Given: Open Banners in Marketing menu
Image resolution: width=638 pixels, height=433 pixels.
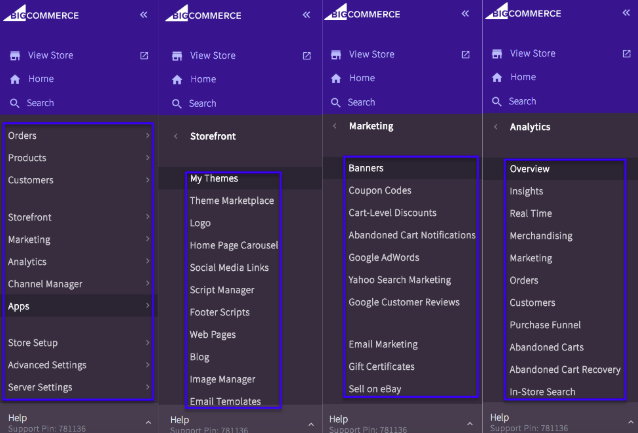Looking at the screenshot, I should (x=366, y=168).
